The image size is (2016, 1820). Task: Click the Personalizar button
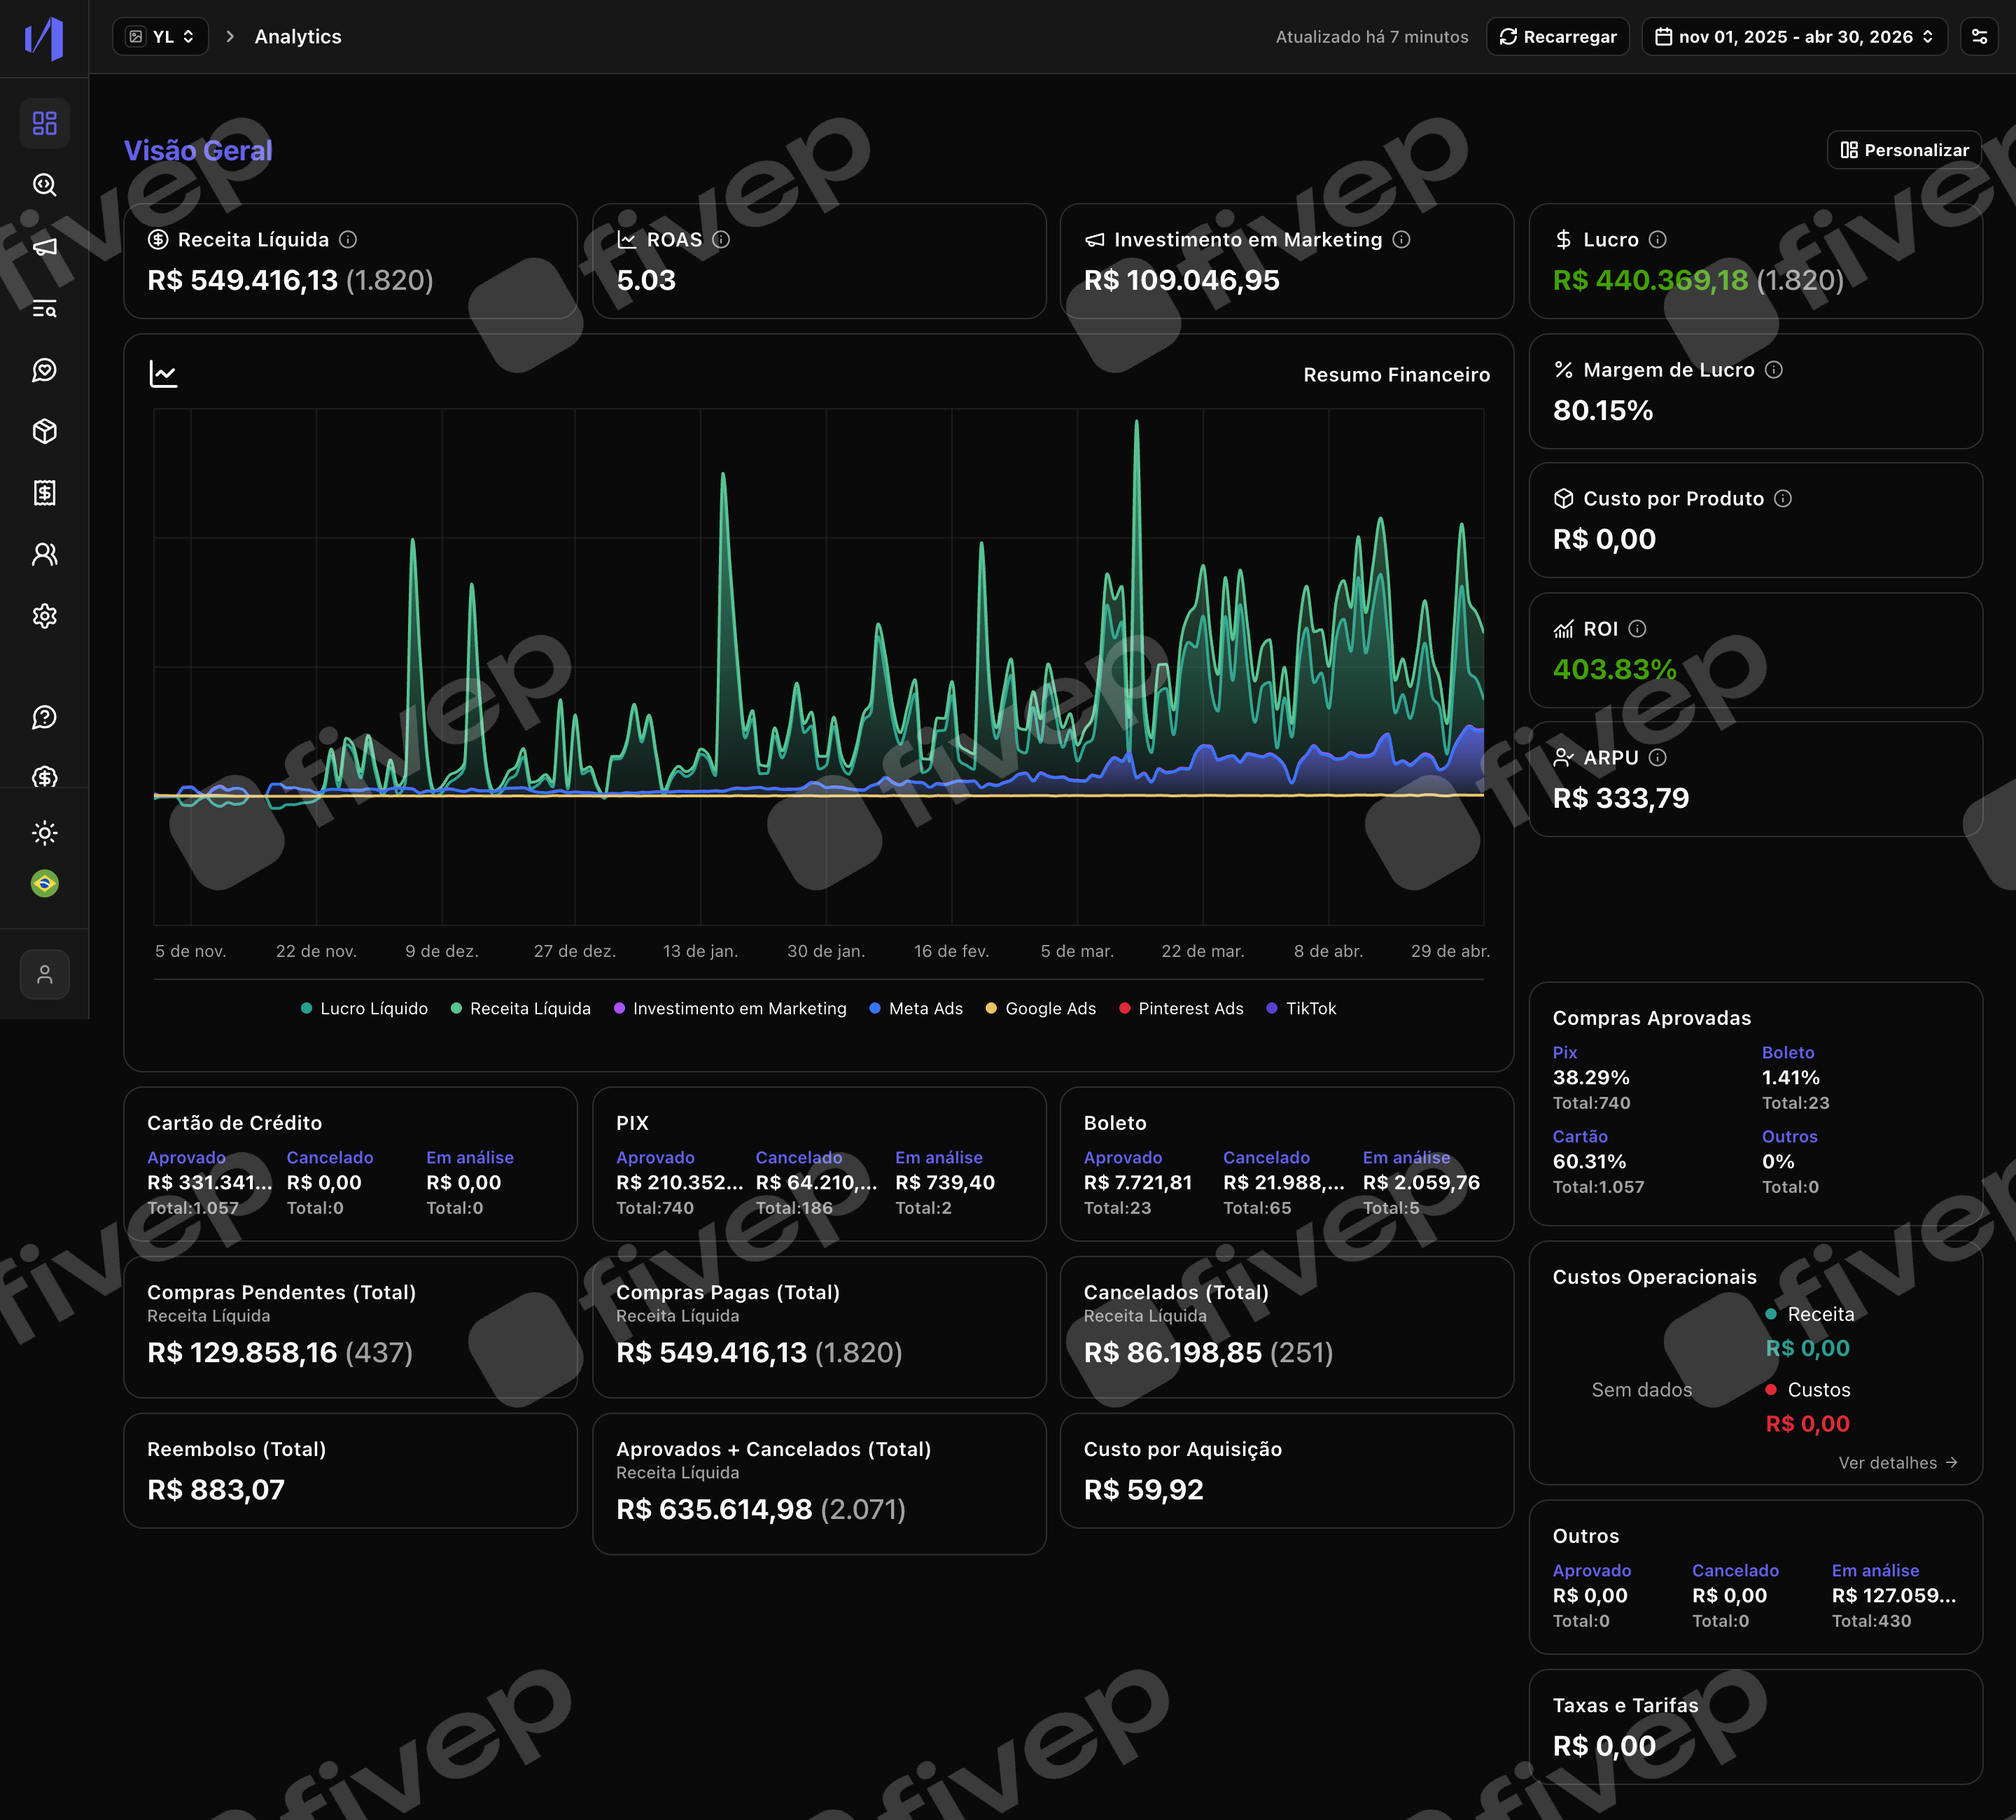(x=1904, y=150)
